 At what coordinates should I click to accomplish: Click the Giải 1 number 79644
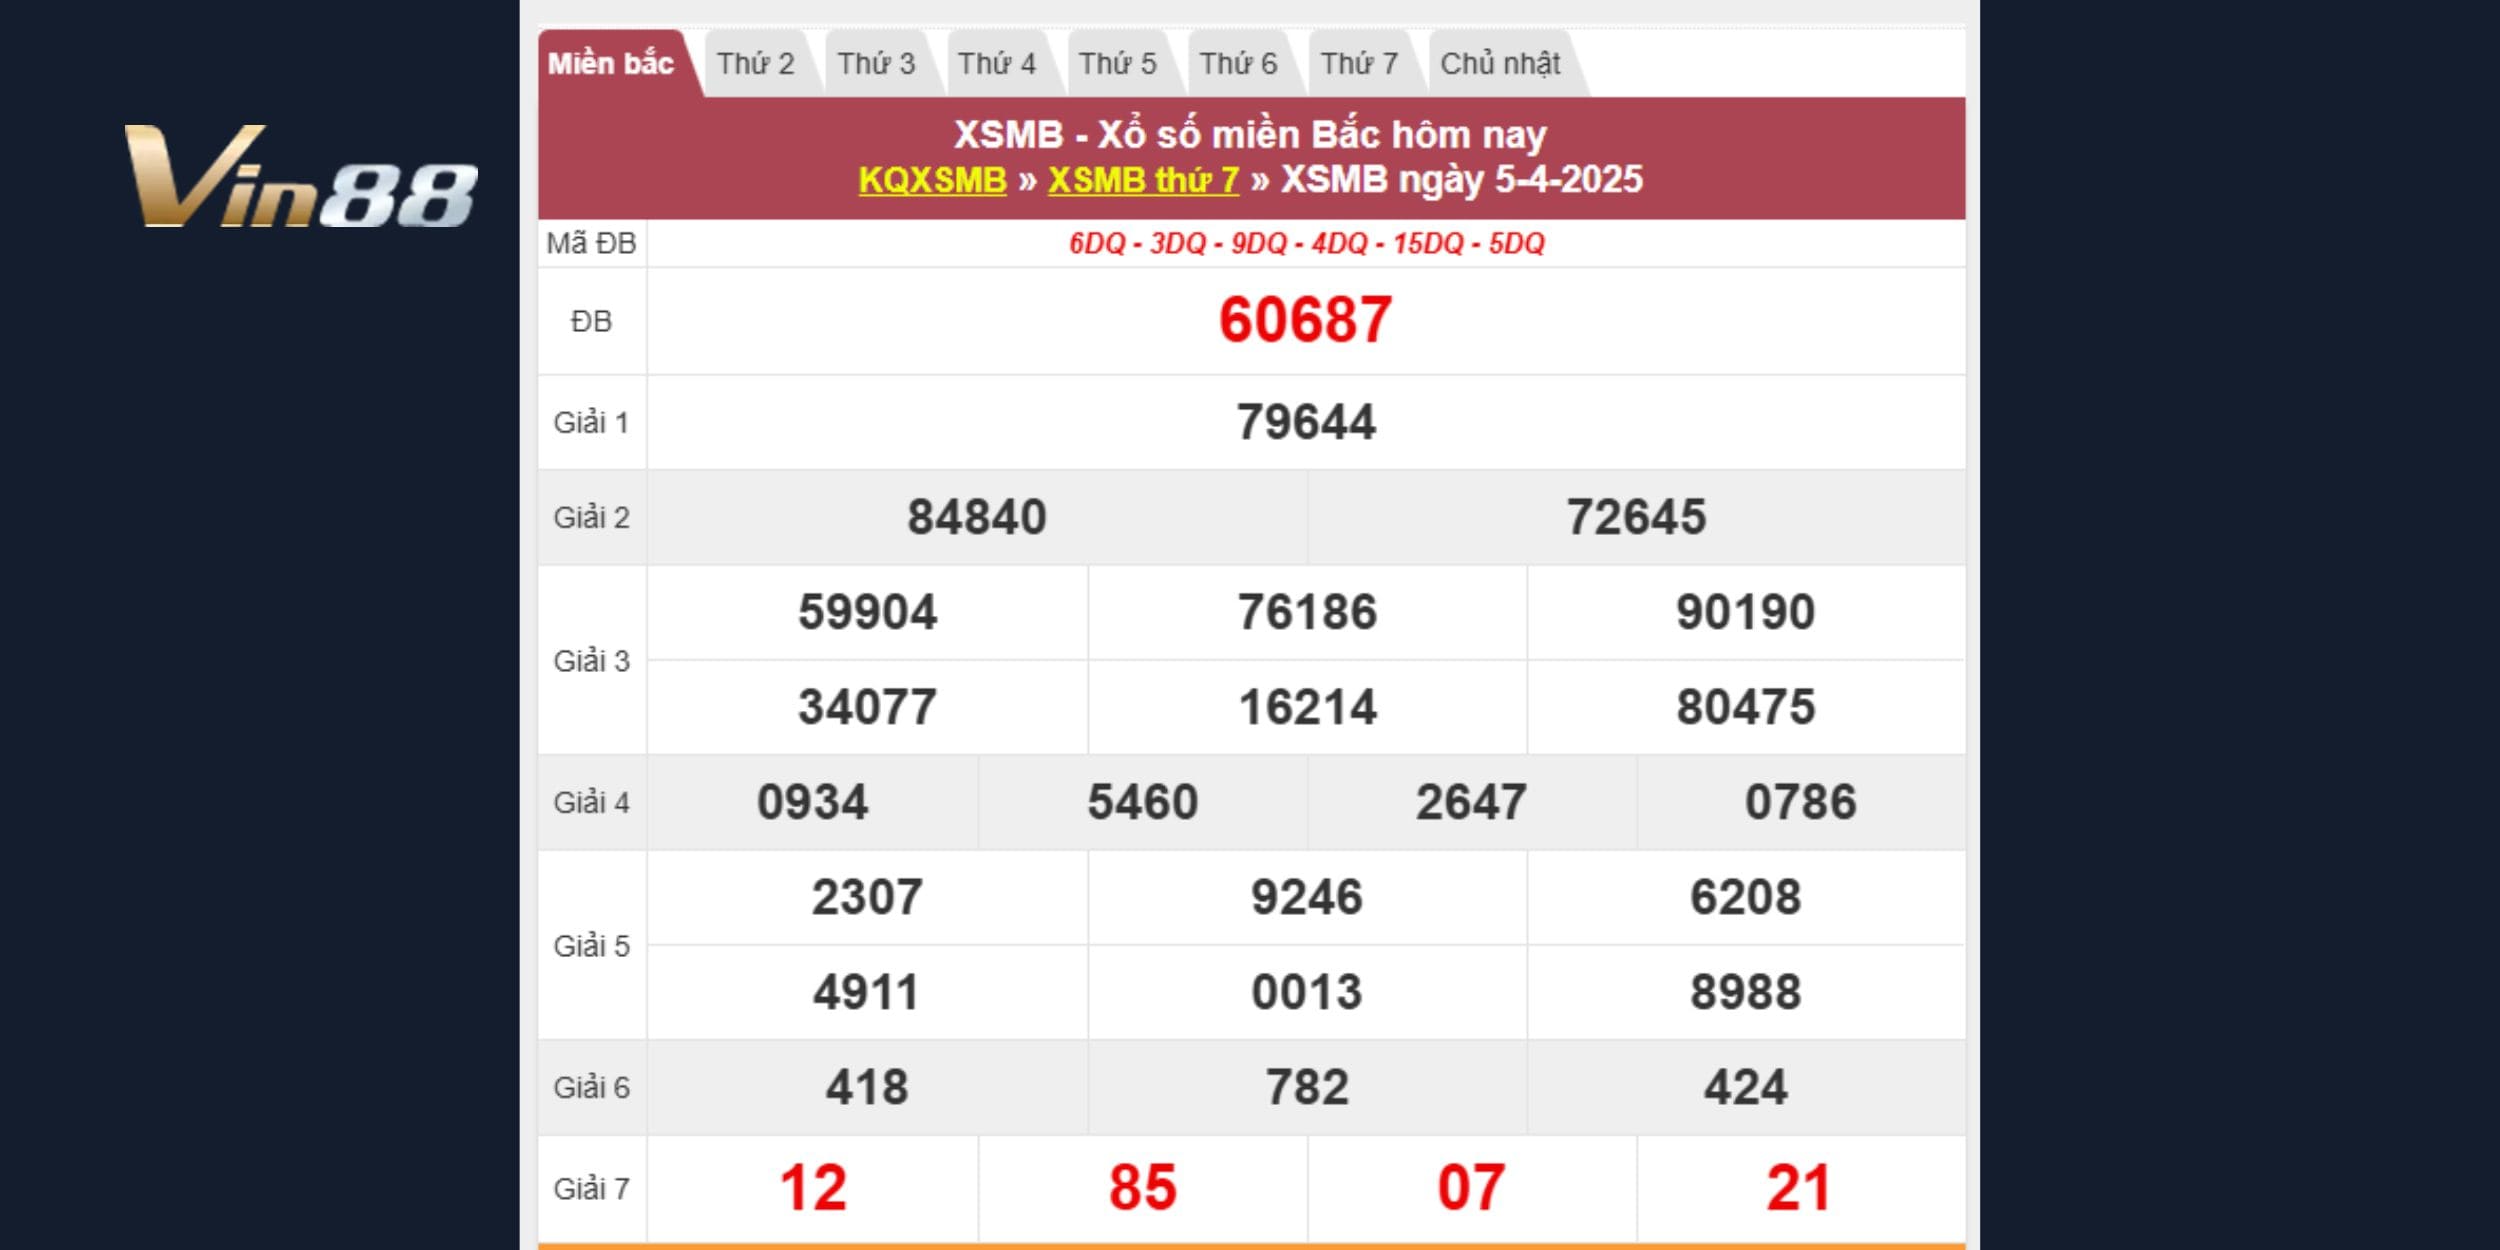[1306, 422]
